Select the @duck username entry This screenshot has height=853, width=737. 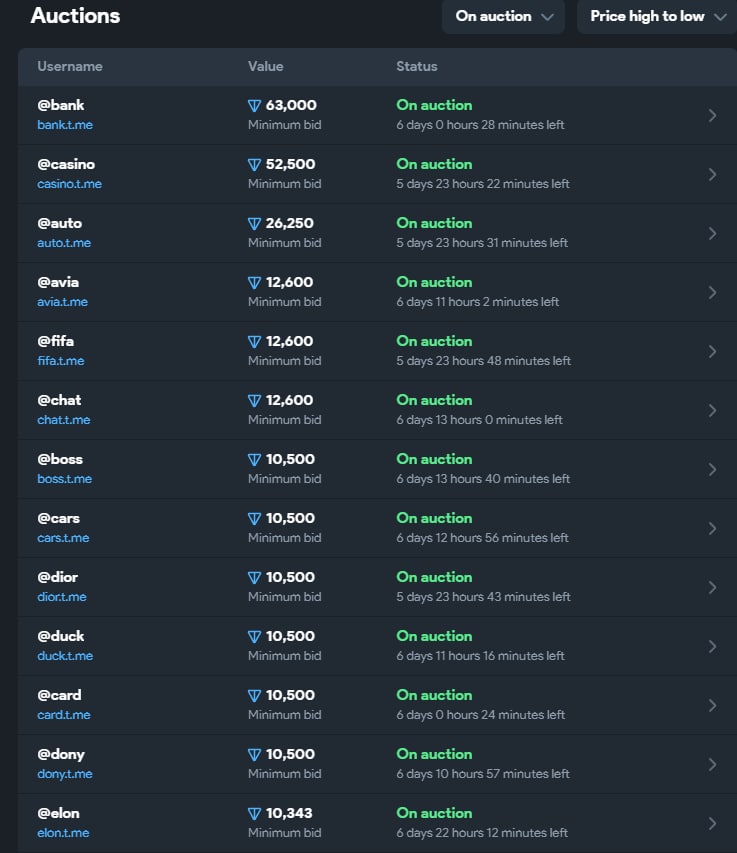coord(60,636)
